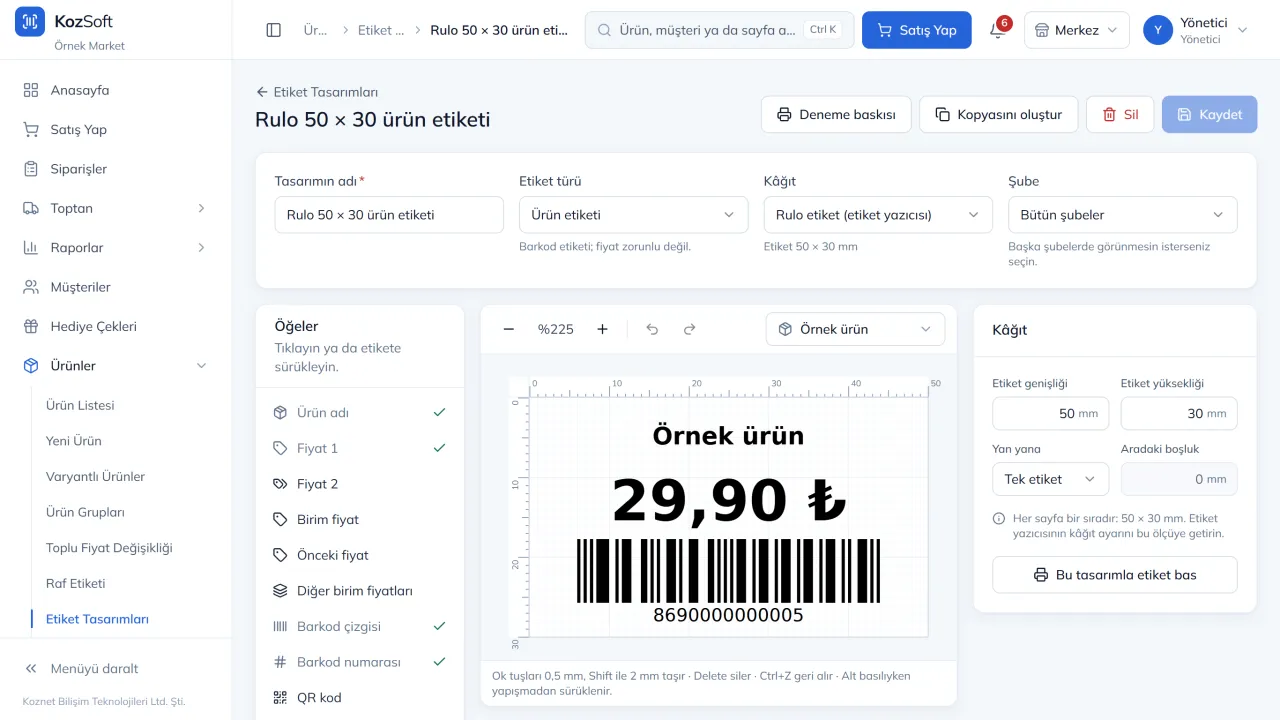1280x720 pixels.
Task: Add QR kod element to label
Action: 360,697
